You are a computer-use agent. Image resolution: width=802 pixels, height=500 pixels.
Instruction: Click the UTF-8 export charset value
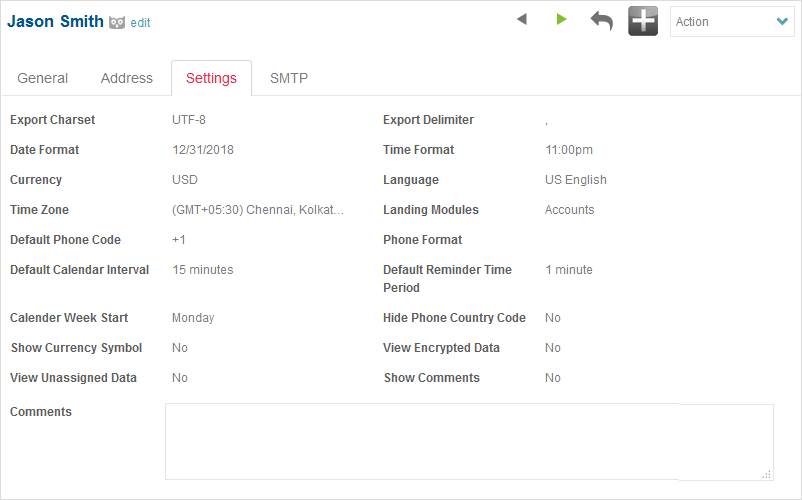pos(189,120)
